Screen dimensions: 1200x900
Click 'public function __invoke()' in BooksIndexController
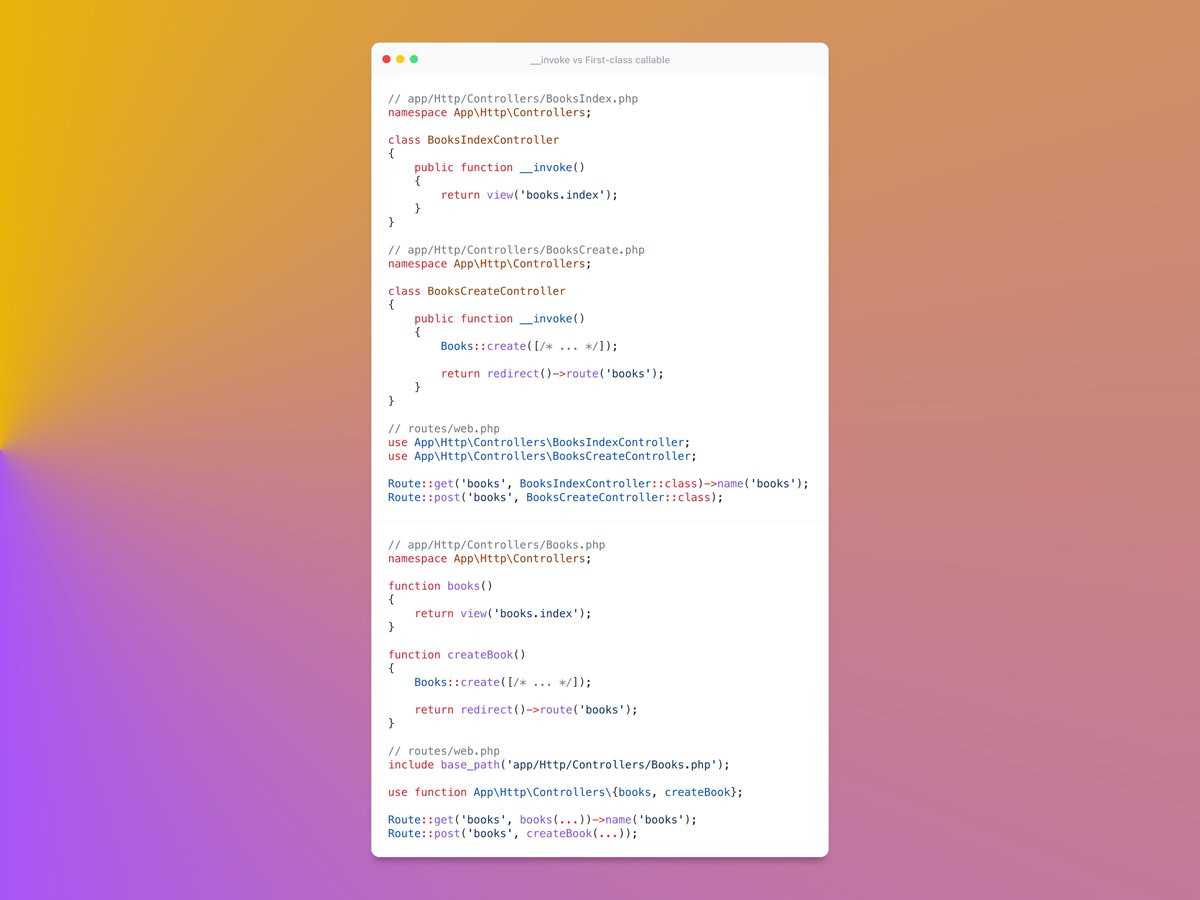click(500, 168)
